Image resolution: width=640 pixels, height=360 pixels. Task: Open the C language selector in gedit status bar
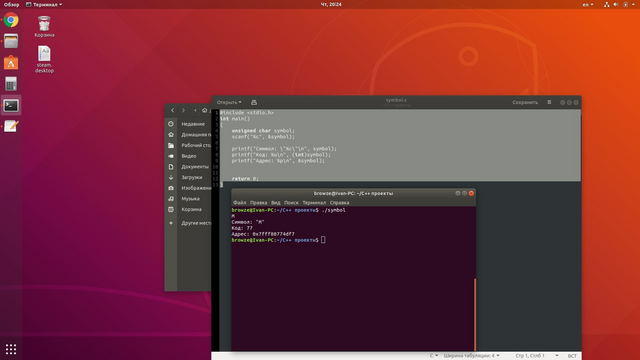tap(433, 356)
